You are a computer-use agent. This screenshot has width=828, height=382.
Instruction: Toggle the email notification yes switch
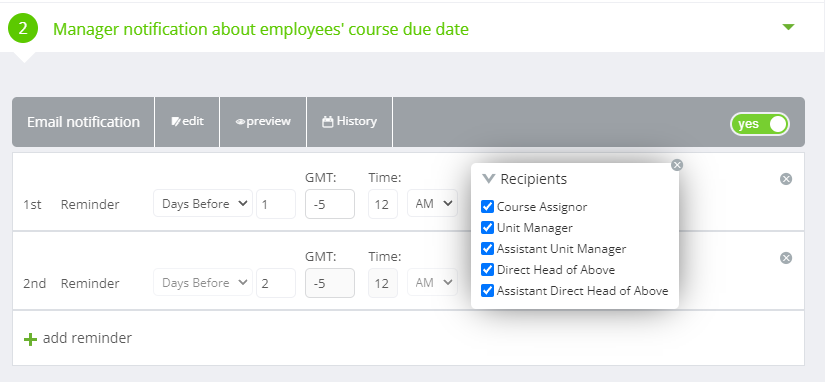click(759, 124)
